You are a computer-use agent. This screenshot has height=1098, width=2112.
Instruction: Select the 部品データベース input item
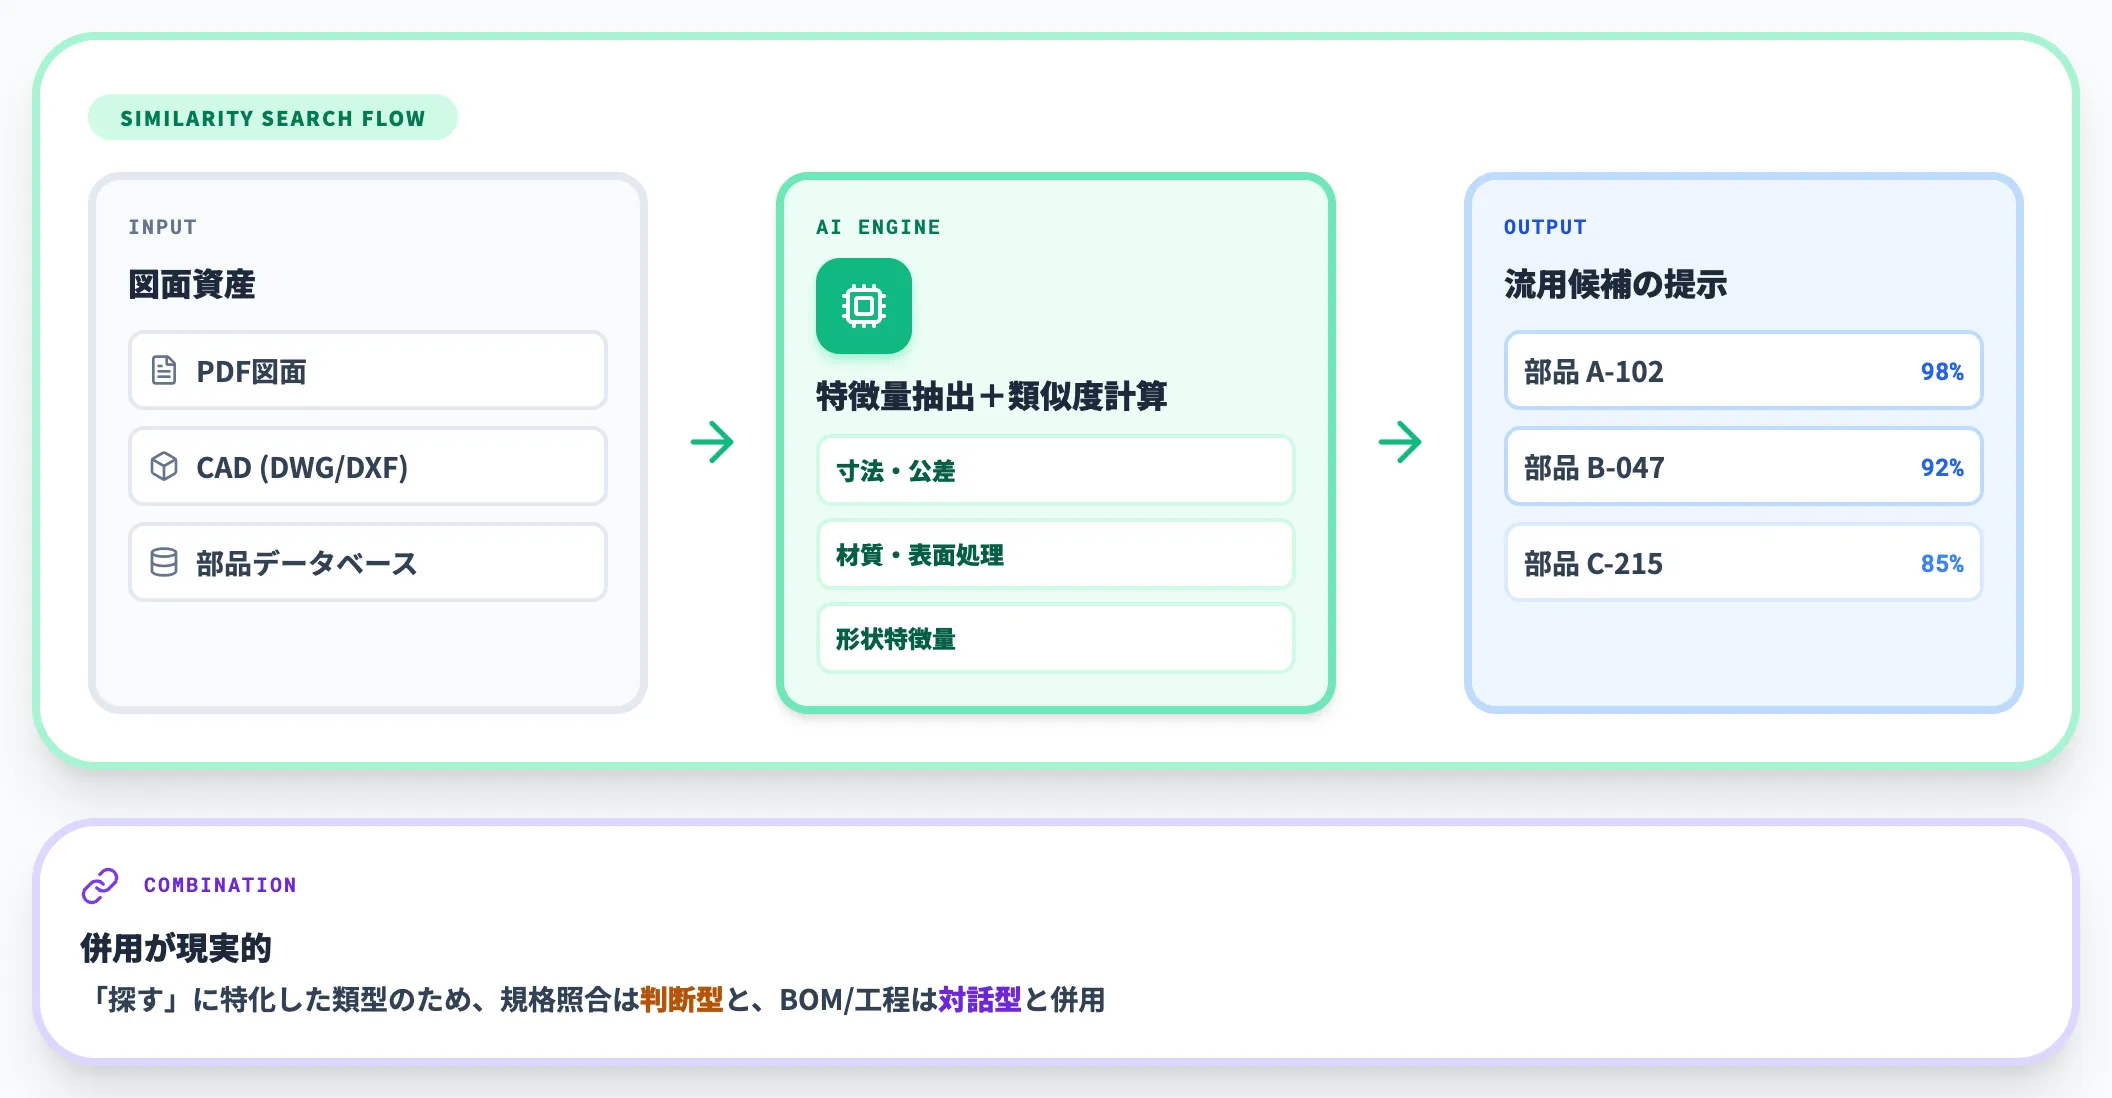click(368, 563)
